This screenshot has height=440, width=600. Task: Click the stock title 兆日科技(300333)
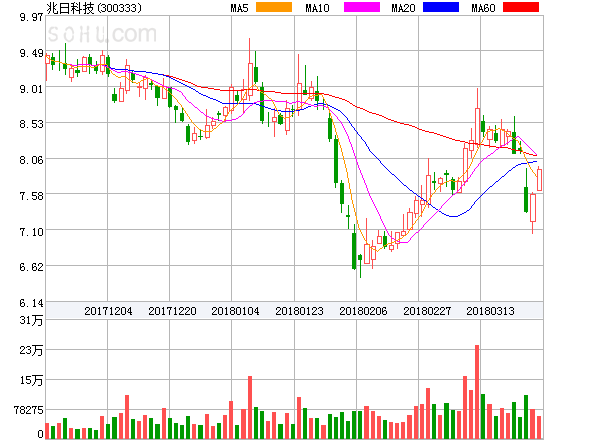tap(94, 8)
